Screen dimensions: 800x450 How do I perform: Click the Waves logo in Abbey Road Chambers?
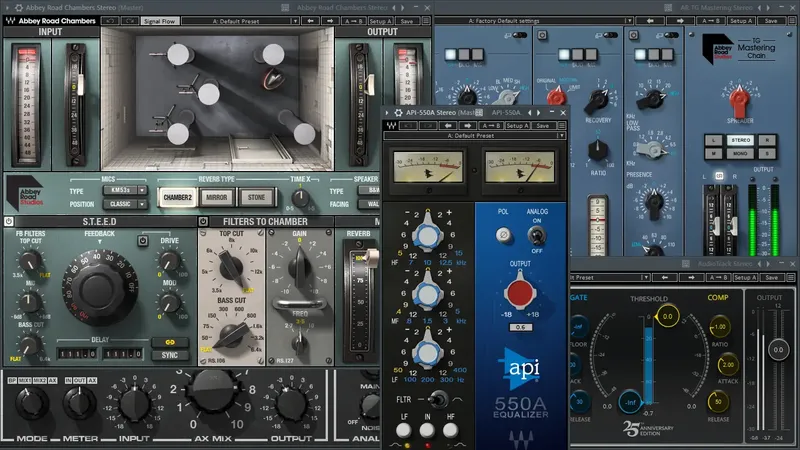coord(10,21)
